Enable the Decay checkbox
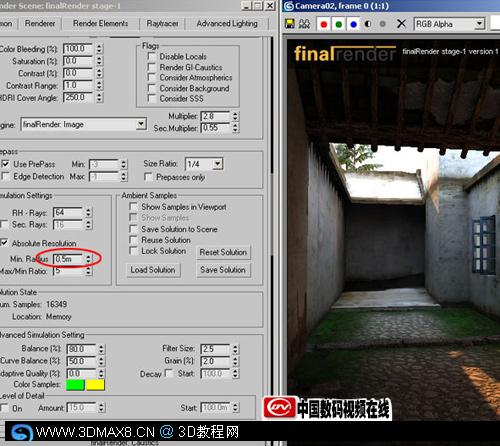Image resolution: width=500 pixels, height=446 pixels. 170,373
